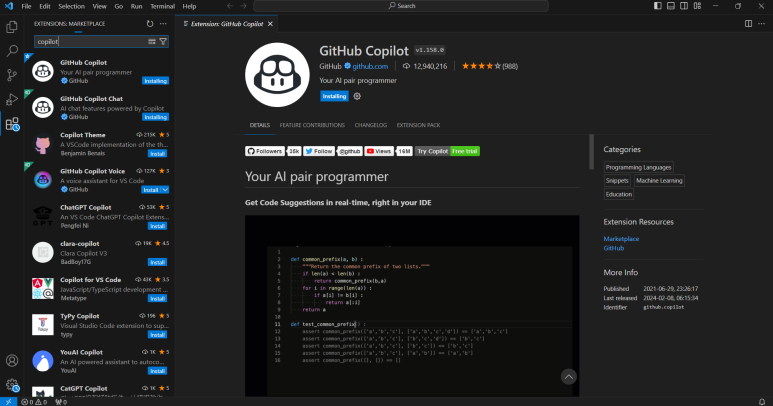
Task: Open notifications bell in status bar
Action: [x=762, y=402]
